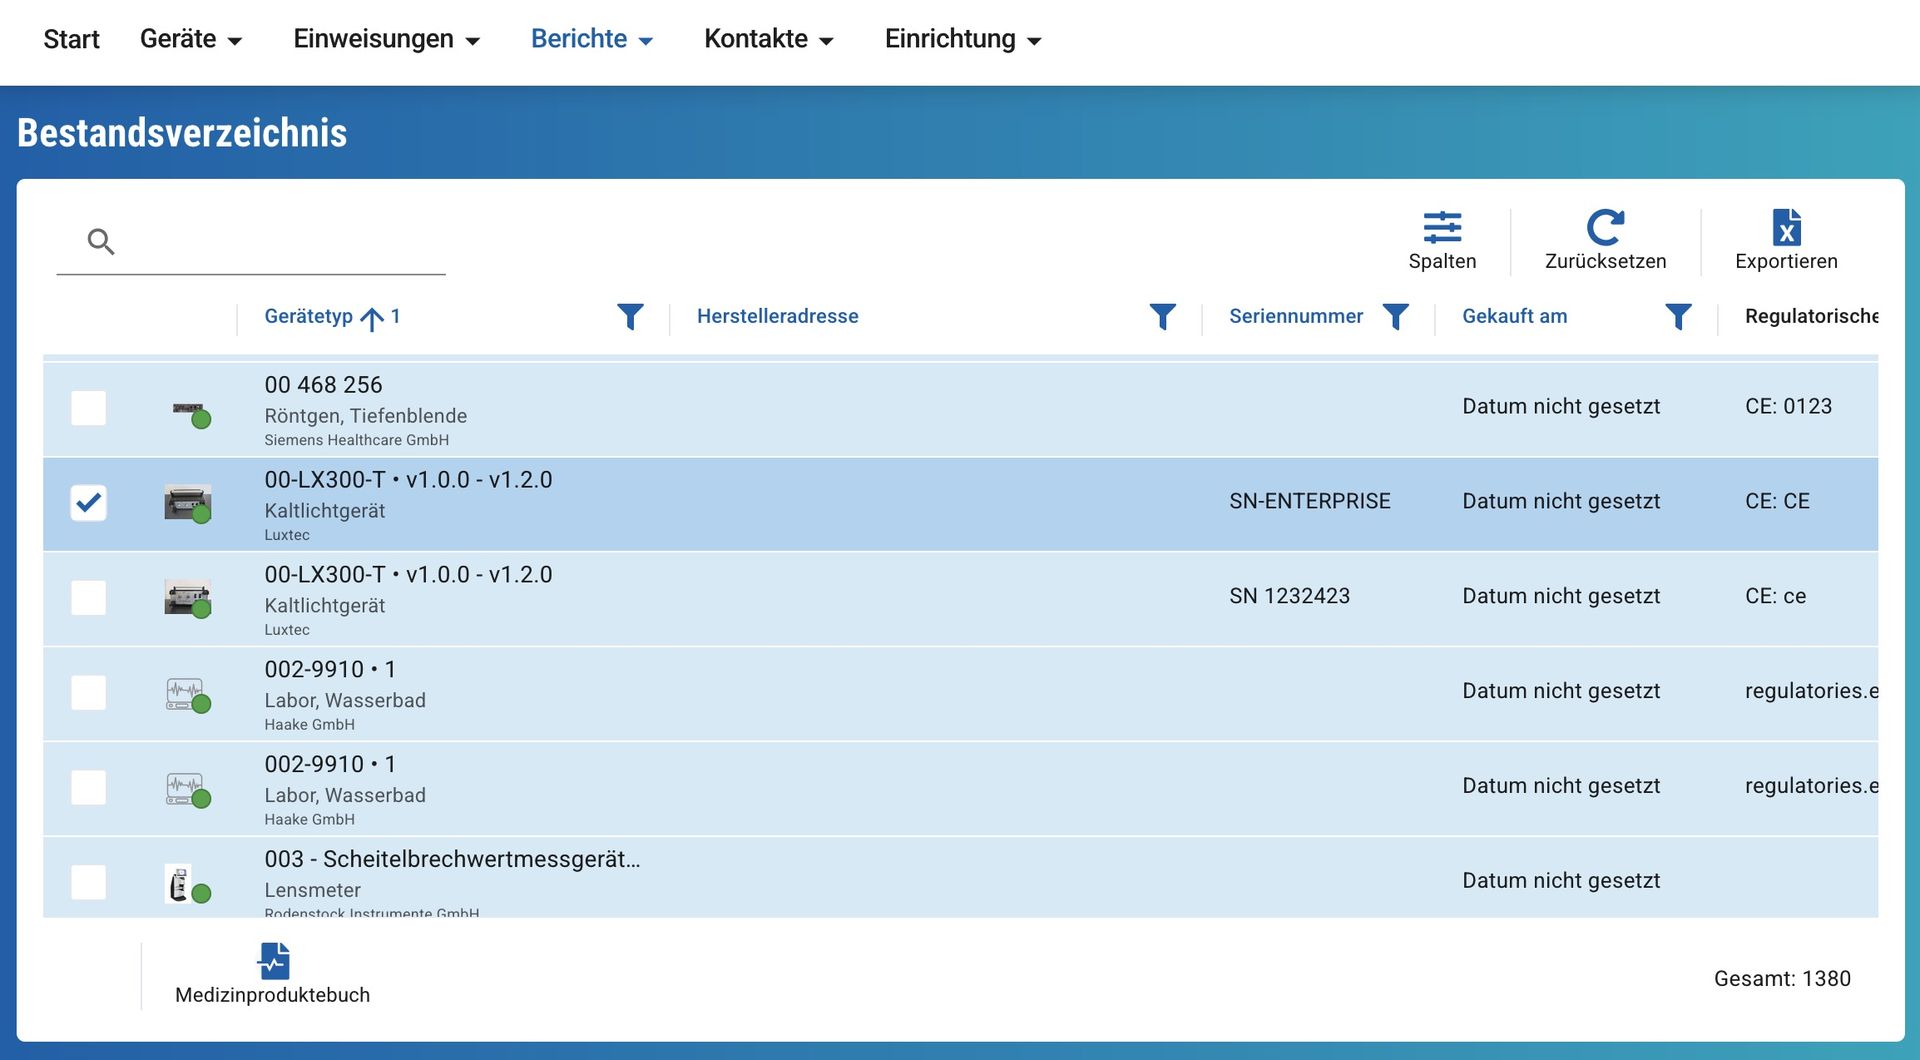Click the Zurücksetzen reset icon

tap(1605, 227)
